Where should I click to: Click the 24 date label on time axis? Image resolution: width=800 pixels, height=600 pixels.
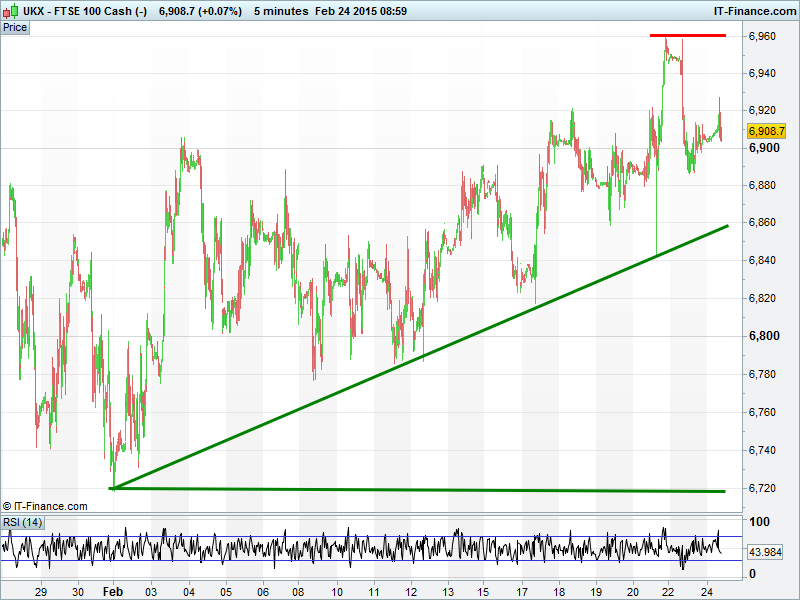pyautogui.click(x=704, y=591)
